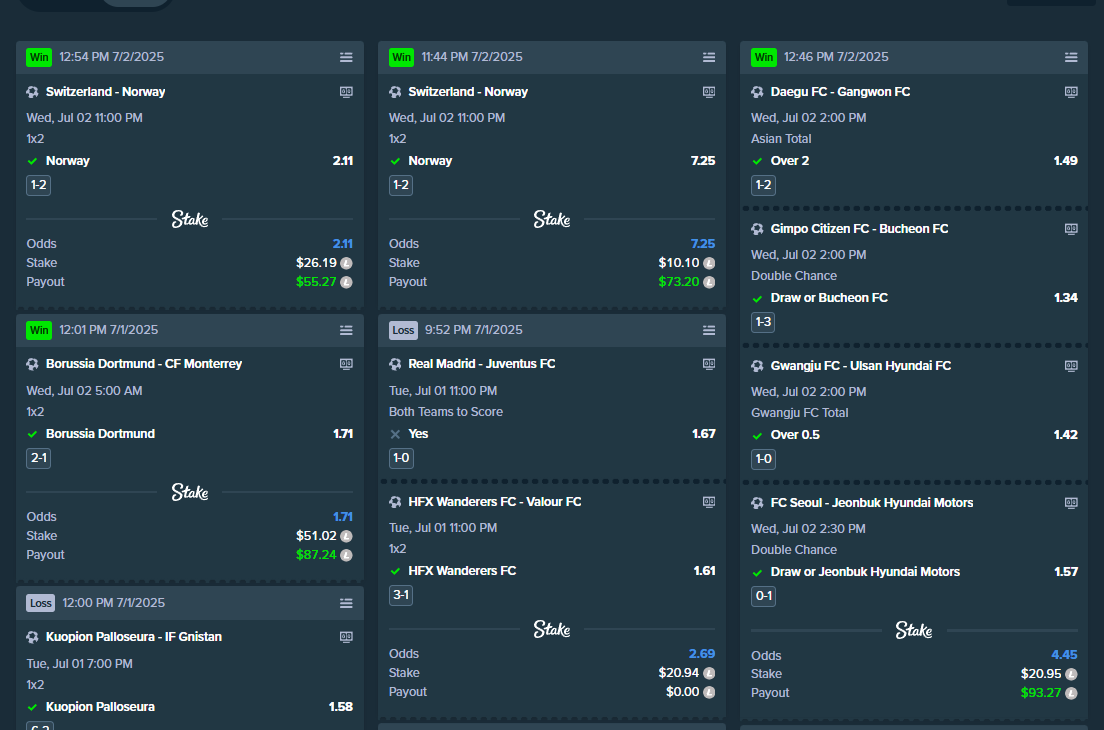The height and width of the screenshot is (730, 1104).
Task: Click the Kuopion Palloseura odds 1.58
Action: (341, 707)
